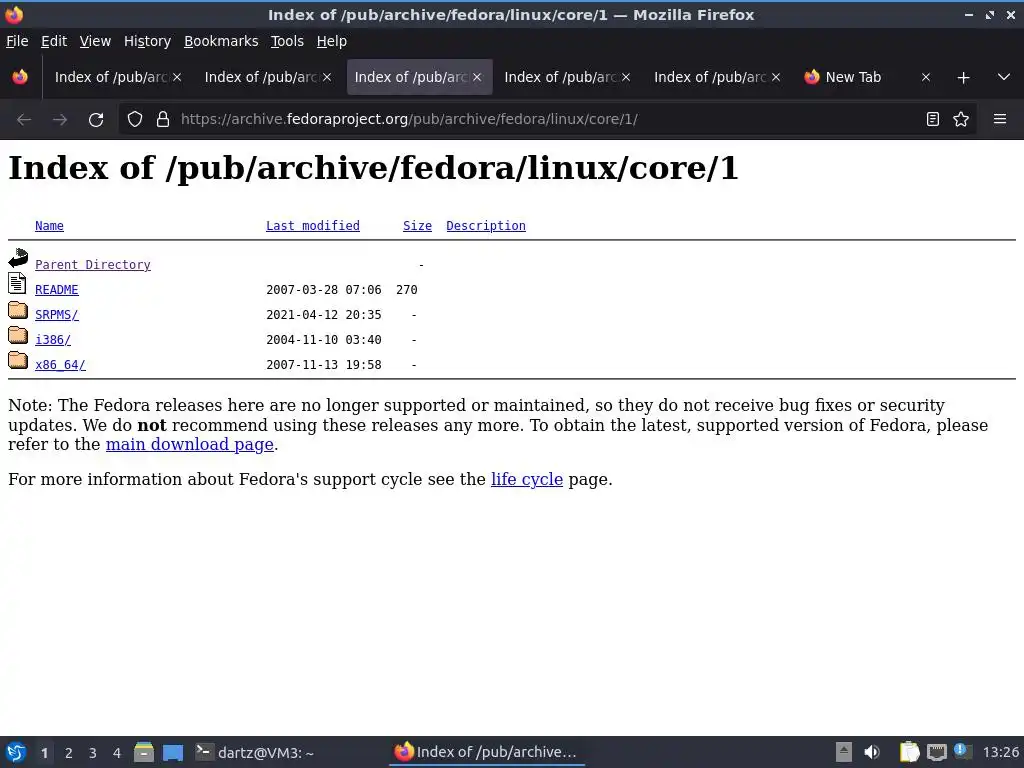Open the Tools menu
The image size is (1024, 768).
287,41
